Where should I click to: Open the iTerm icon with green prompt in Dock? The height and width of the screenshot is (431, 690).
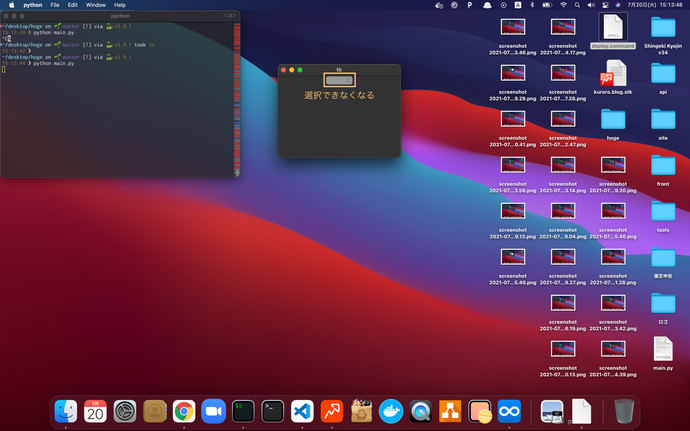pos(243,411)
